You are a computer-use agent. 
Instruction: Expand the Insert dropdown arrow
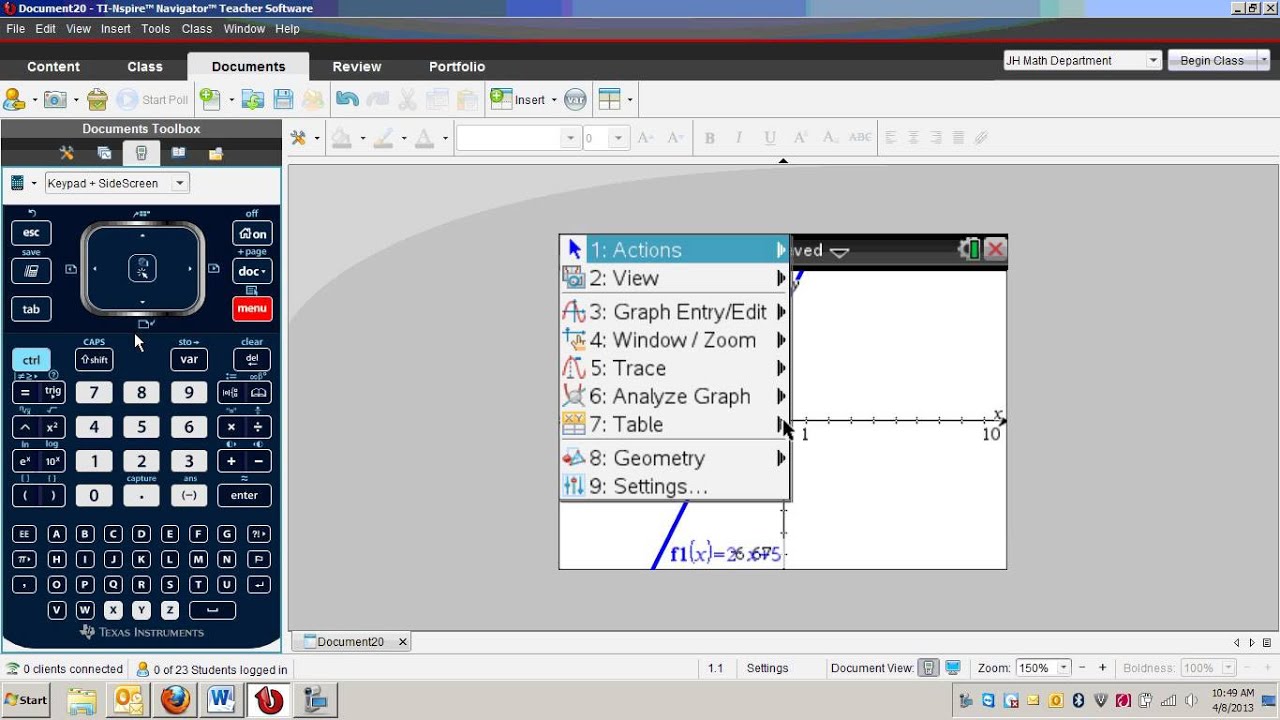[x=554, y=100]
